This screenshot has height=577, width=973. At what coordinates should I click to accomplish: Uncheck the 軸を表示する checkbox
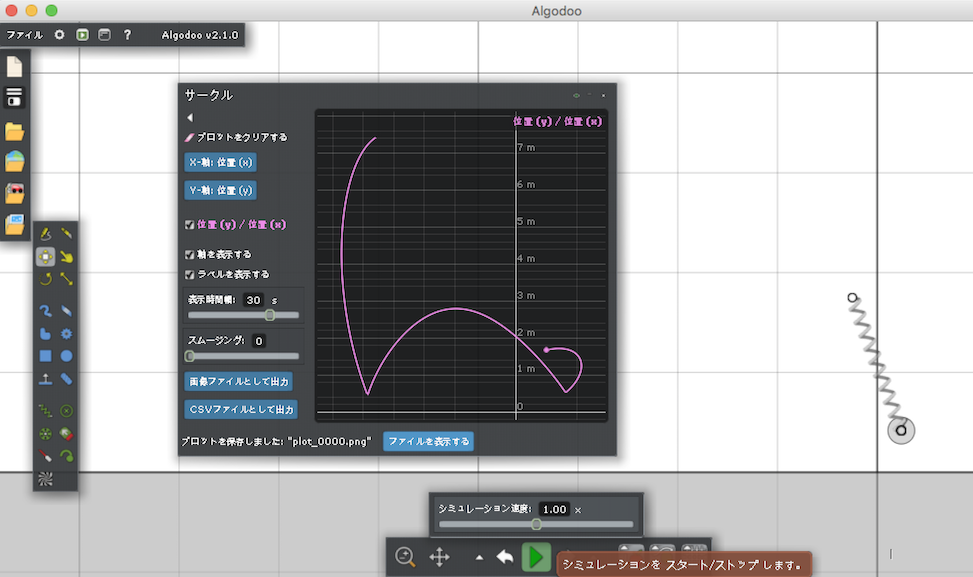(190, 255)
